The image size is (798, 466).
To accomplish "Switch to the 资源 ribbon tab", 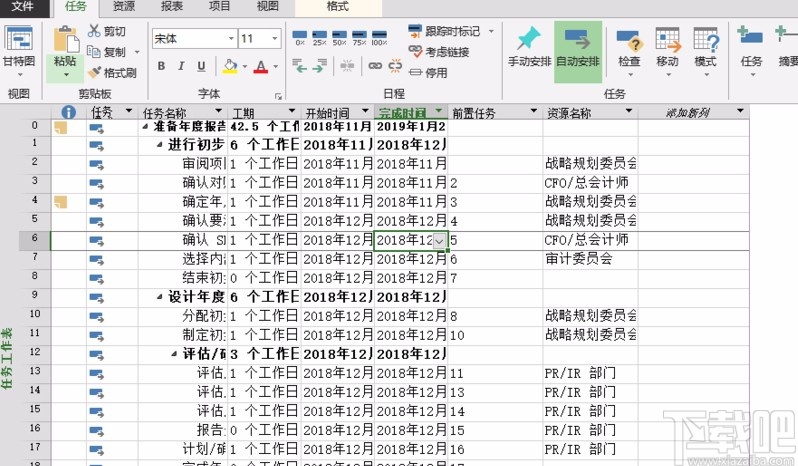I will [x=124, y=7].
